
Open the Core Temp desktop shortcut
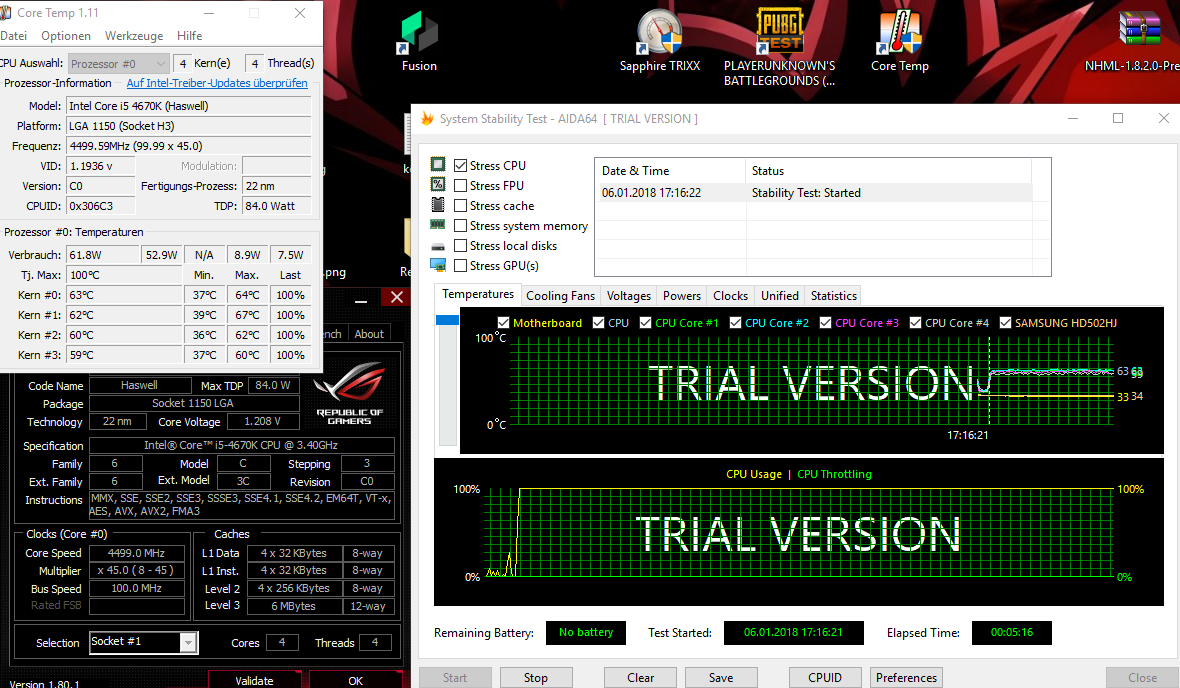[x=899, y=41]
